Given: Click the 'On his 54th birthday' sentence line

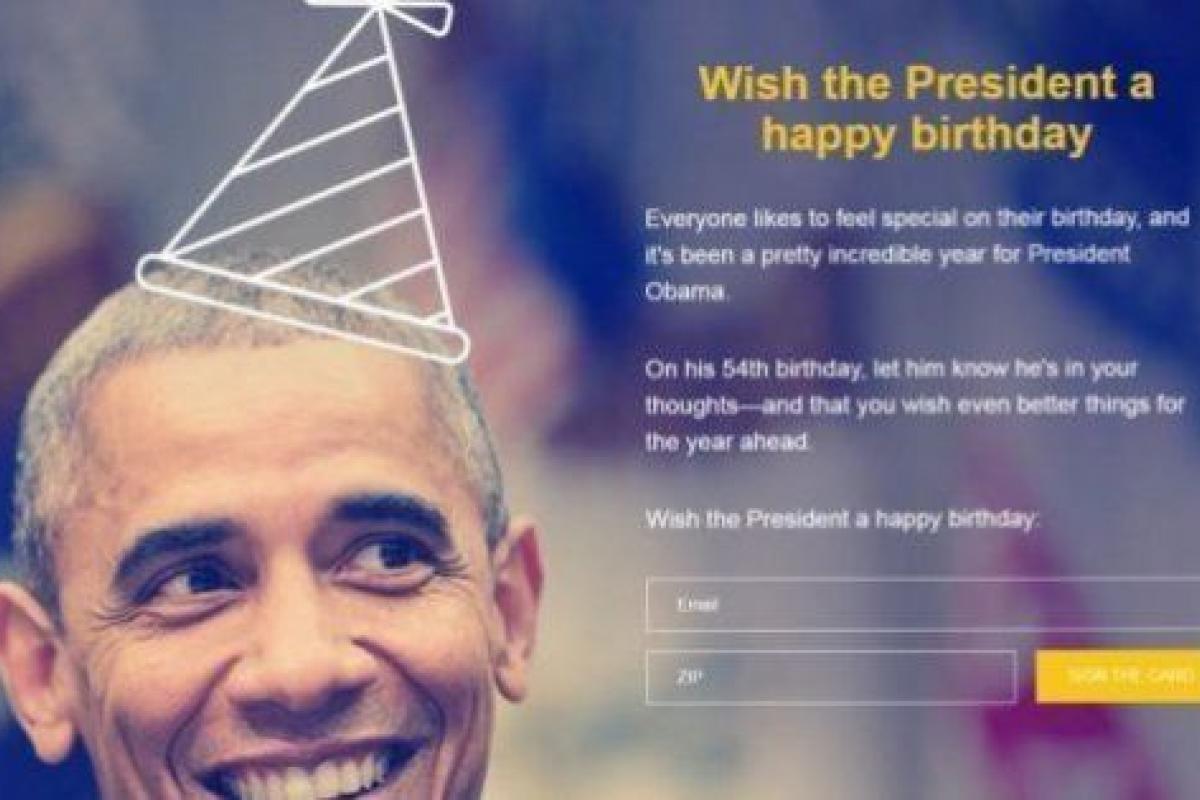Looking at the screenshot, I should [x=892, y=369].
